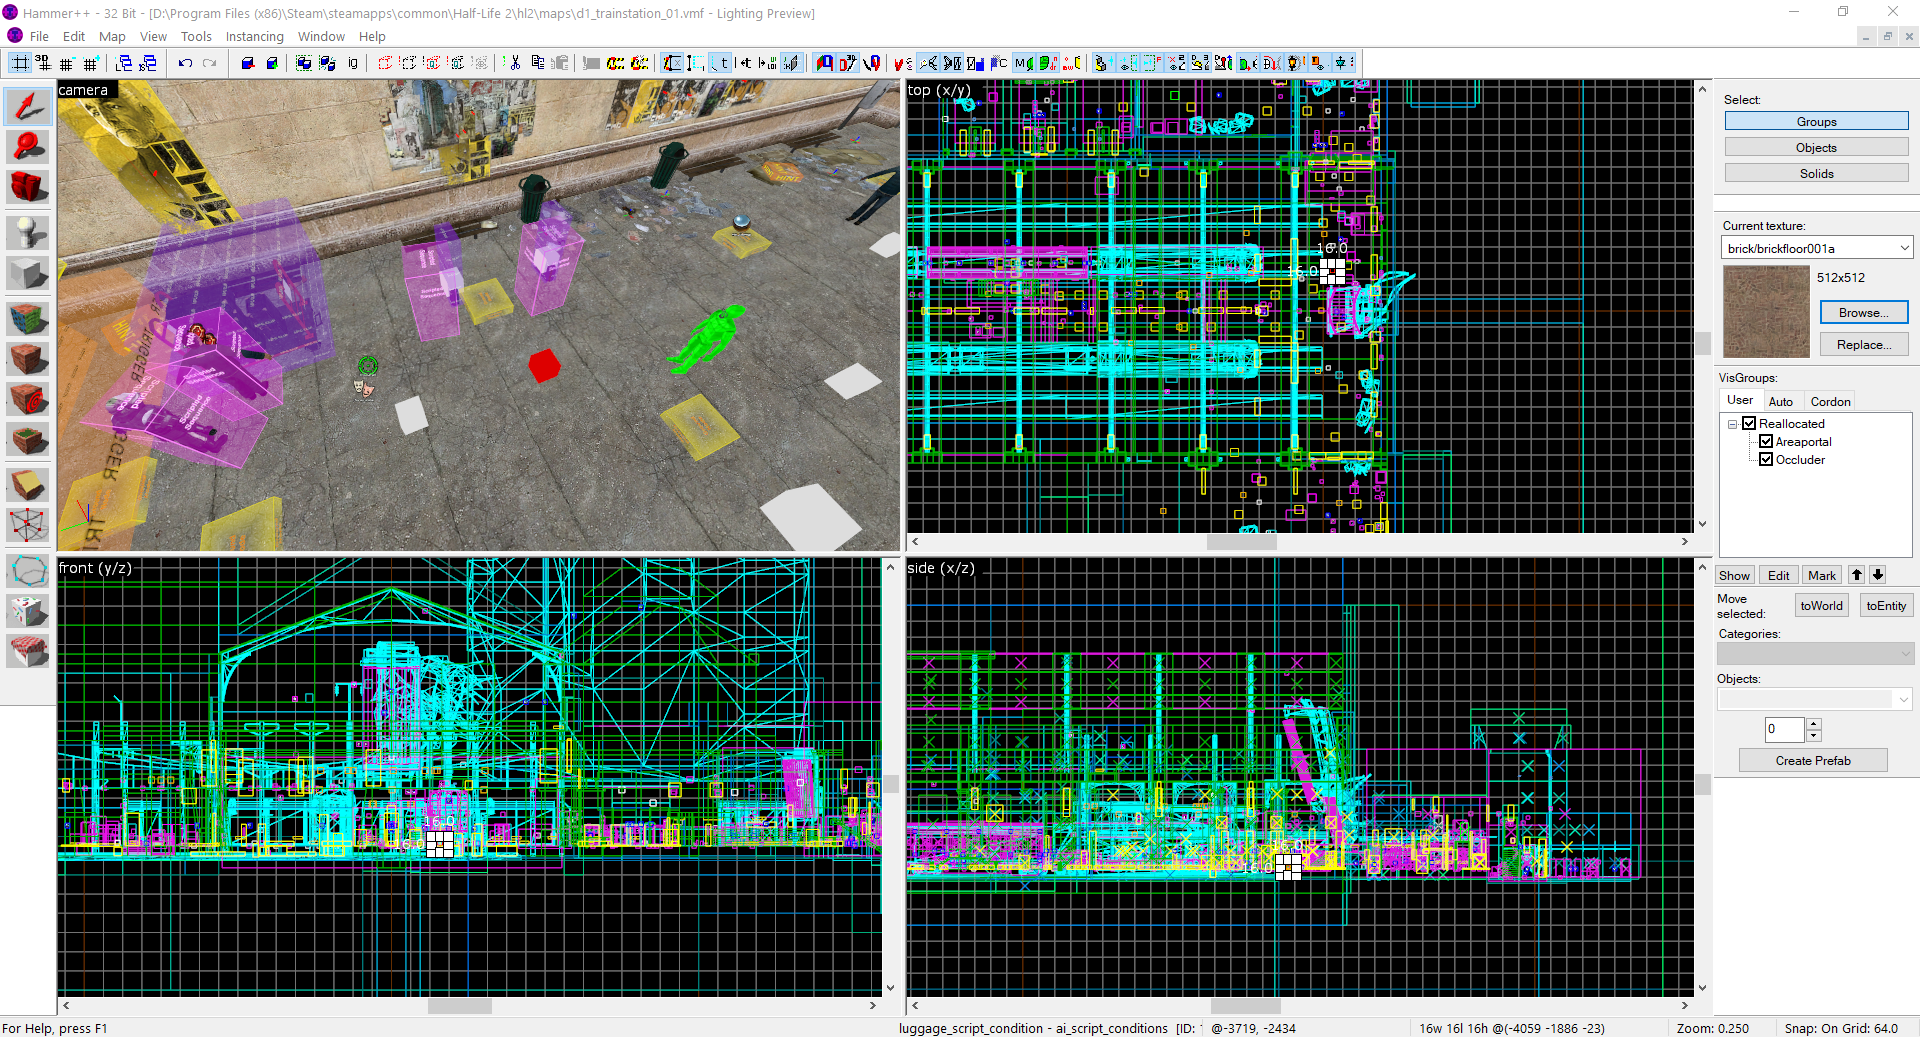The width and height of the screenshot is (1920, 1037).
Task: Select by Solids button
Action: (x=1816, y=173)
